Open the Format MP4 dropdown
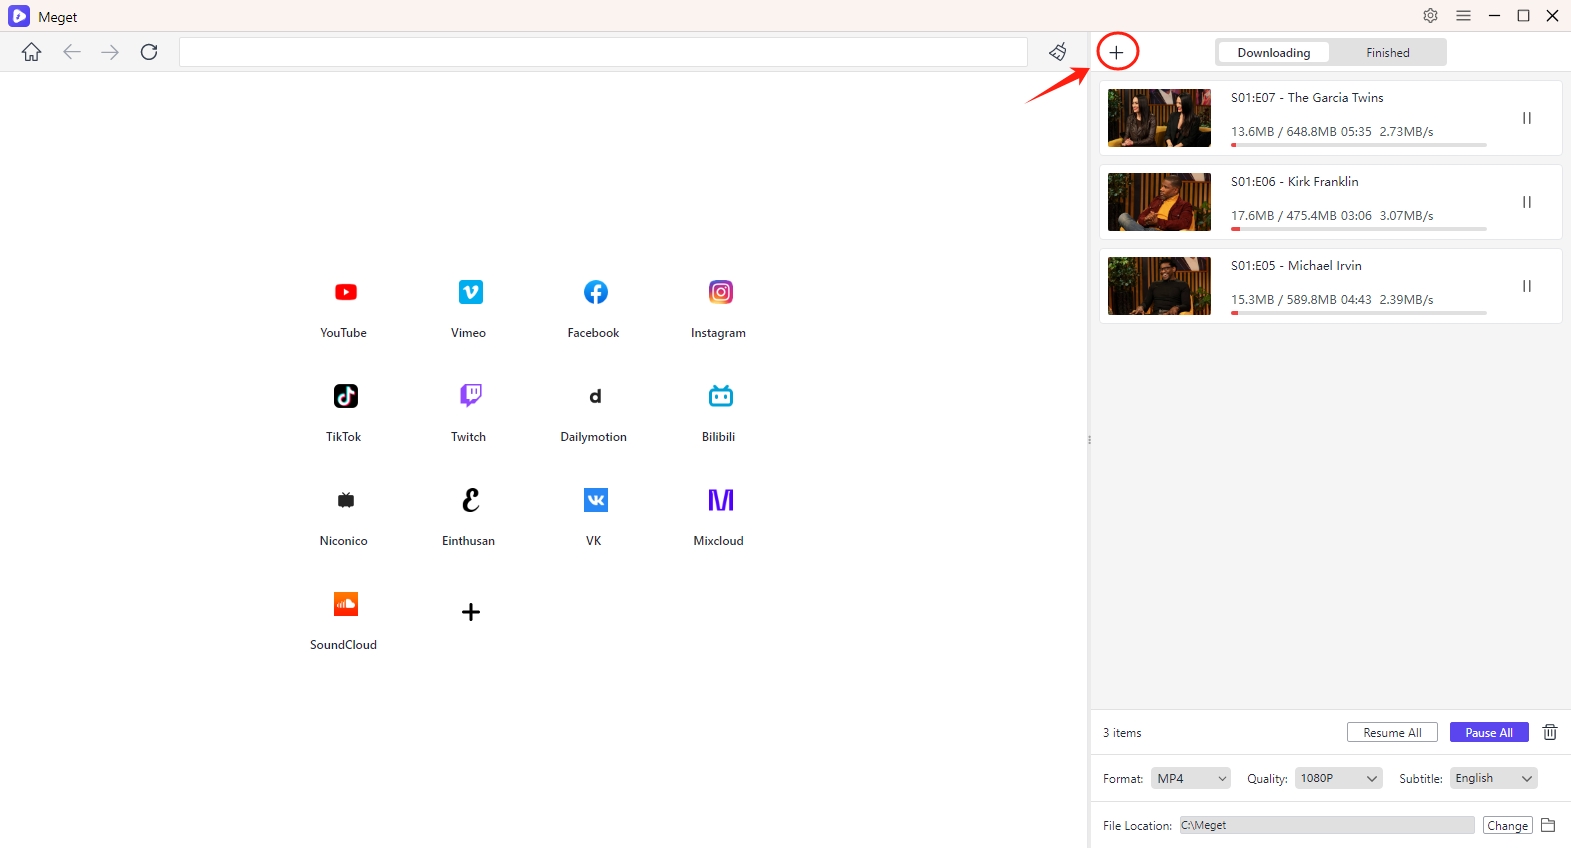 (1190, 778)
